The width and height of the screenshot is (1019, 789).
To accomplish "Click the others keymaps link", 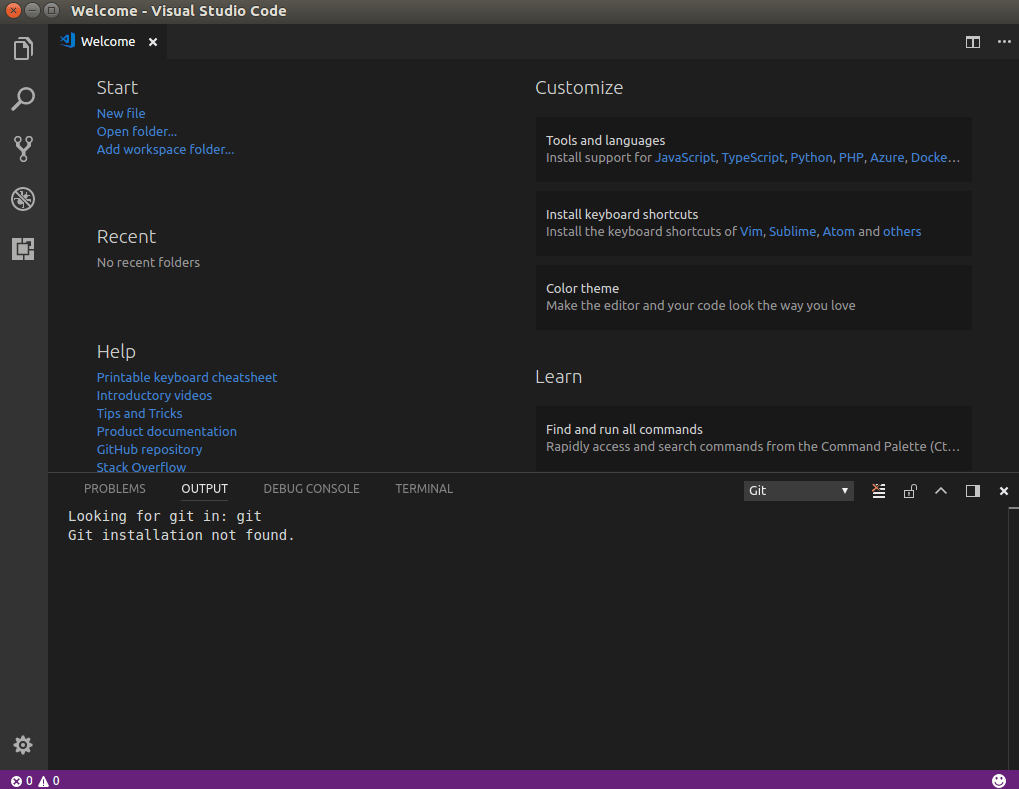I will pyautogui.click(x=901, y=232).
